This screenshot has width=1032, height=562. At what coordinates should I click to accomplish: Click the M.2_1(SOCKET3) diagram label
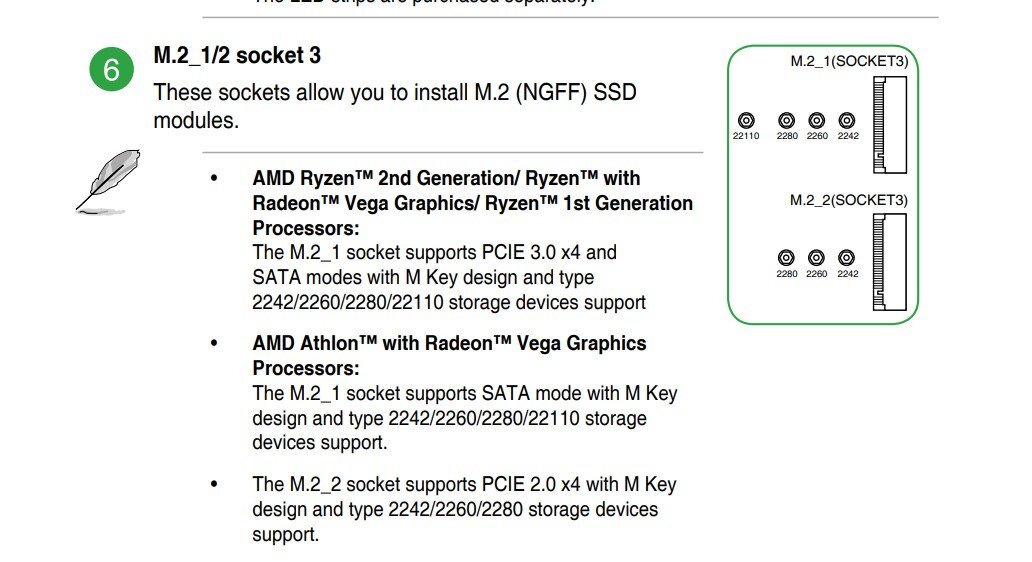[x=849, y=61]
